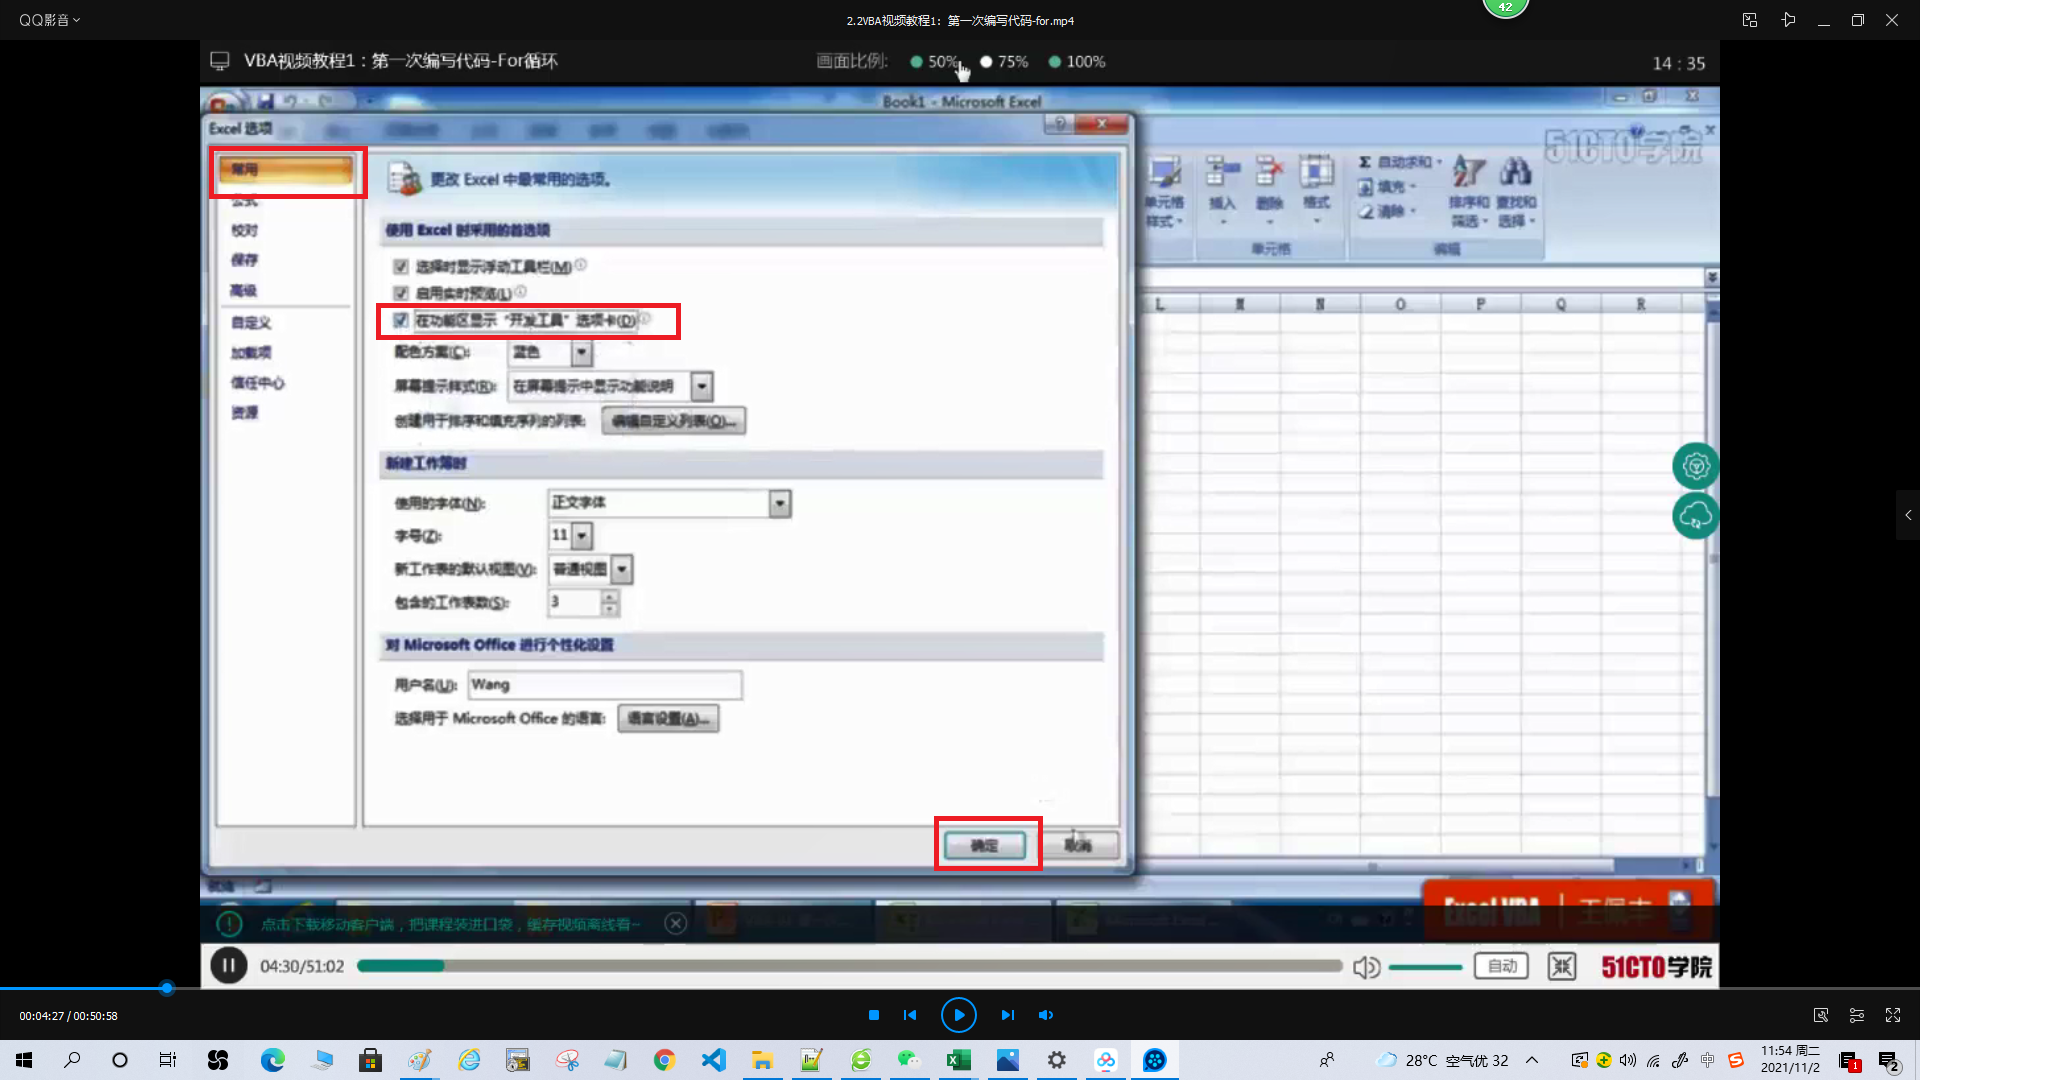Pause the embedded 51CTO video
This screenshot has width=2055, height=1080.
click(x=229, y=966)
